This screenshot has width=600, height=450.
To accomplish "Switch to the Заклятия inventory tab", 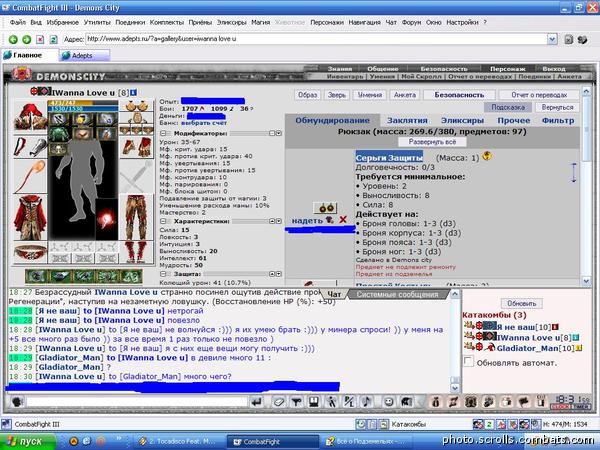I will 407,121.
